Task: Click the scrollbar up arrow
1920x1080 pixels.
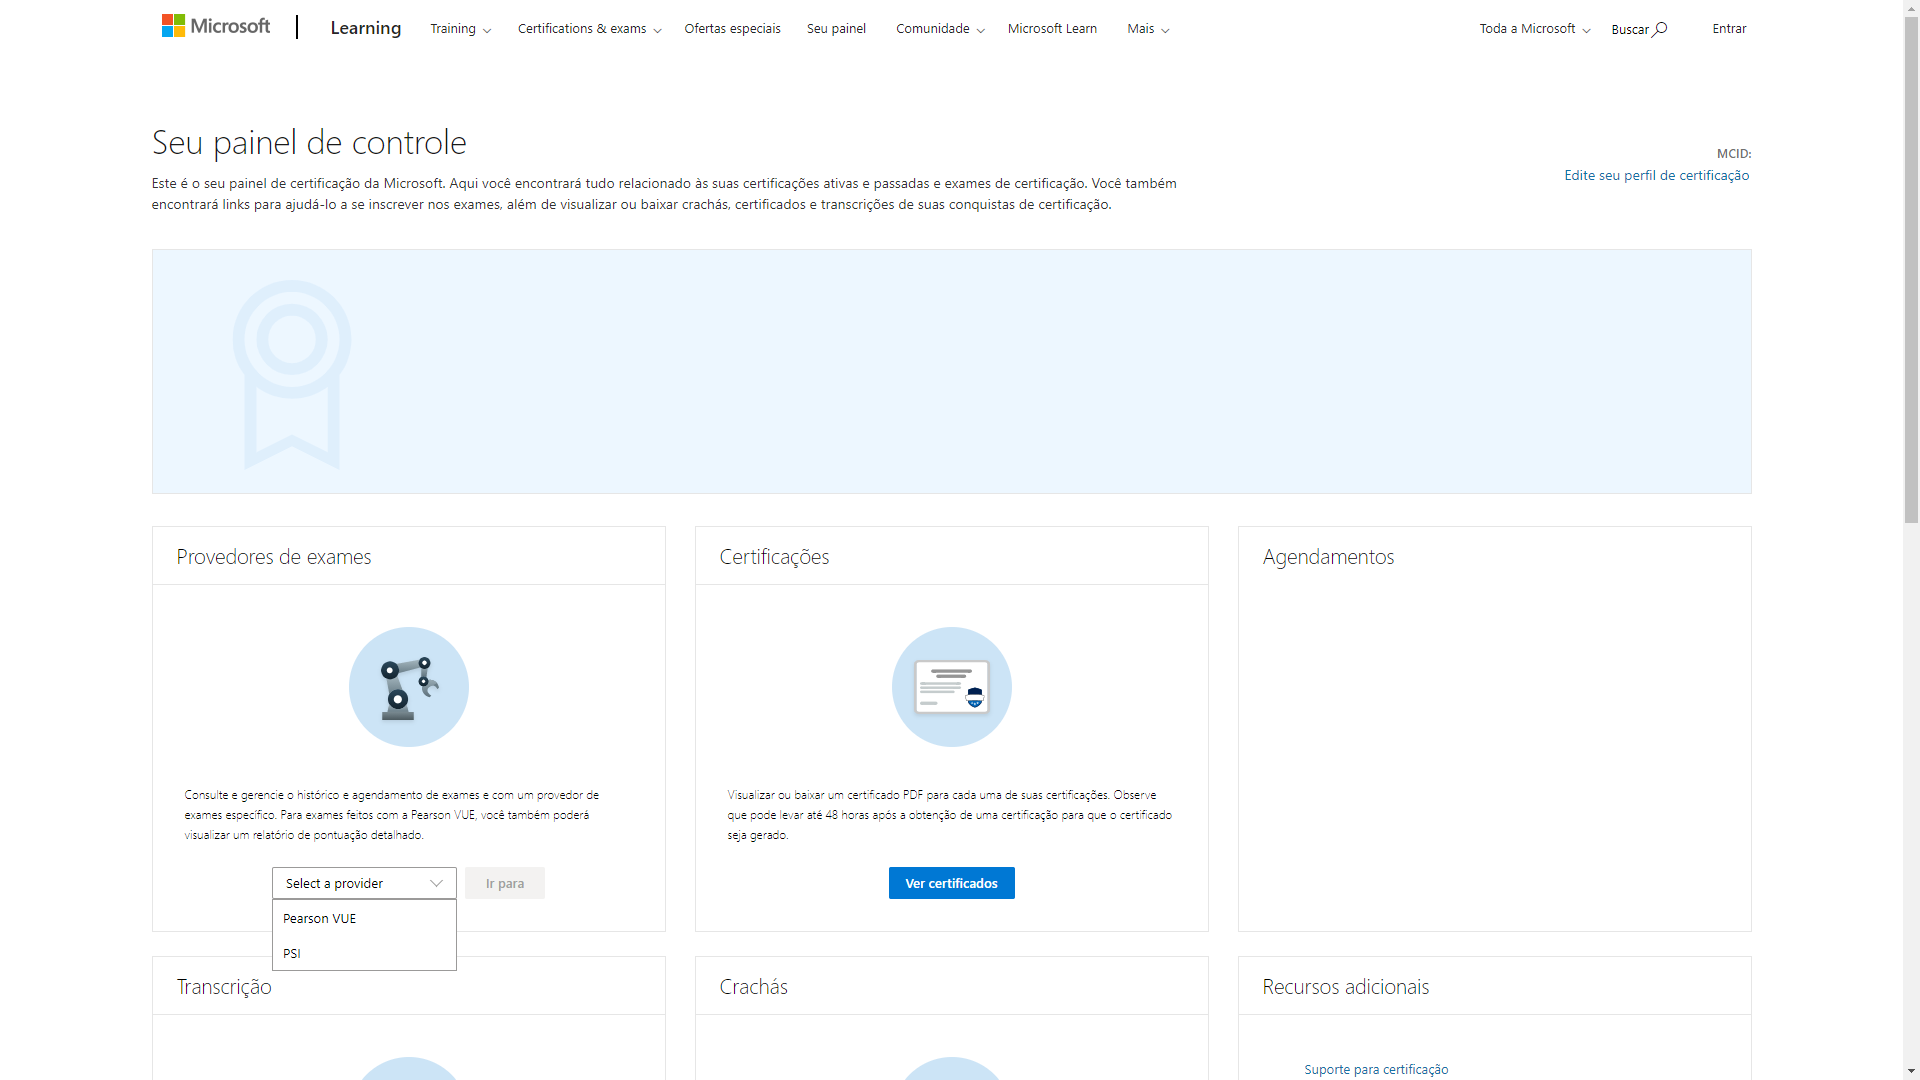Action: [1911, 8]
